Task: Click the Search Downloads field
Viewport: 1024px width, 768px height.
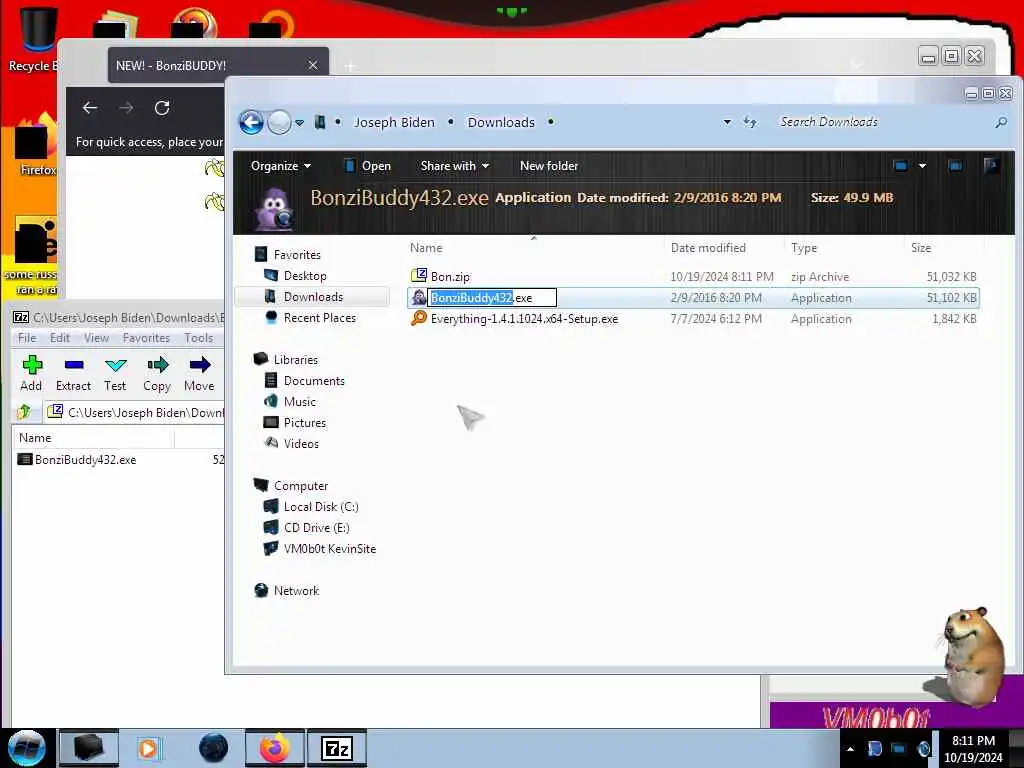Action: click(x=882, y=122)
